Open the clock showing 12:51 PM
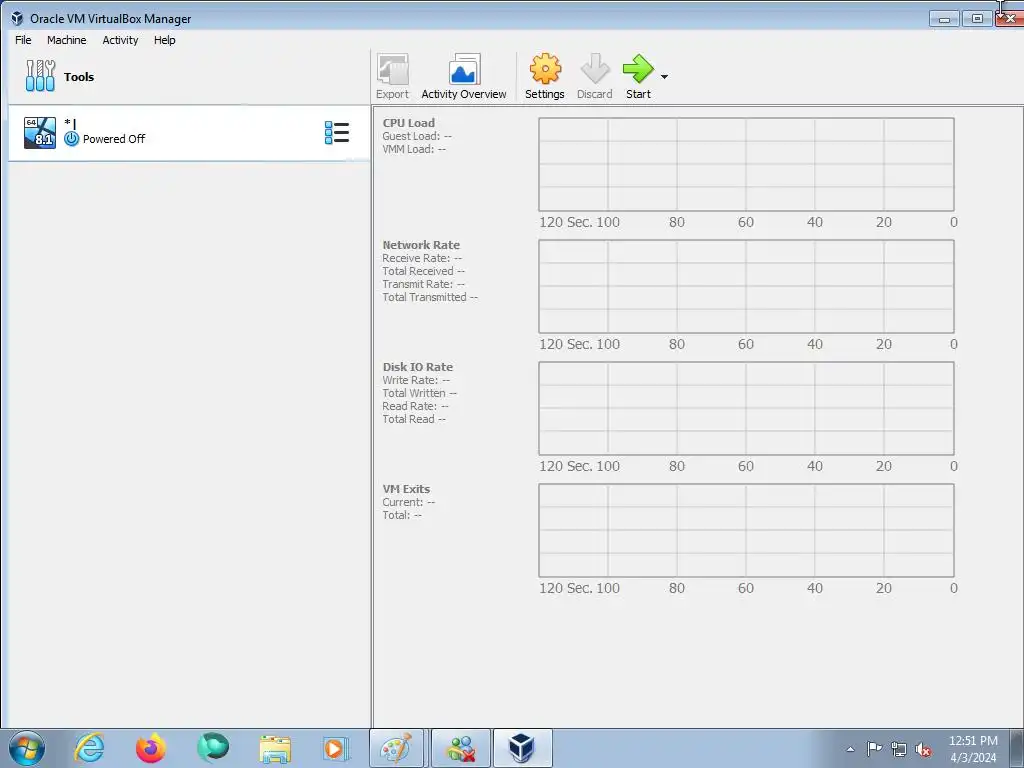The height and width of the screenshot is (768, 1024). click(973, 749)
